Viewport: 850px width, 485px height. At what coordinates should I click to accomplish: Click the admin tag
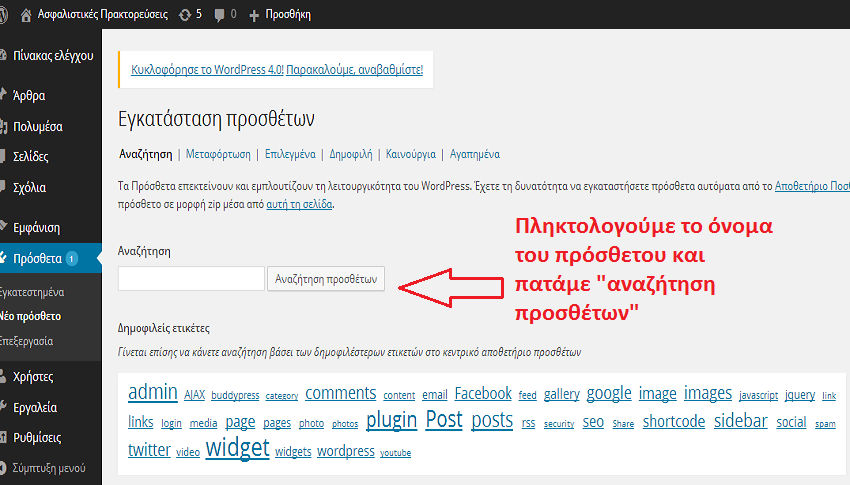[x=153, y=392]
